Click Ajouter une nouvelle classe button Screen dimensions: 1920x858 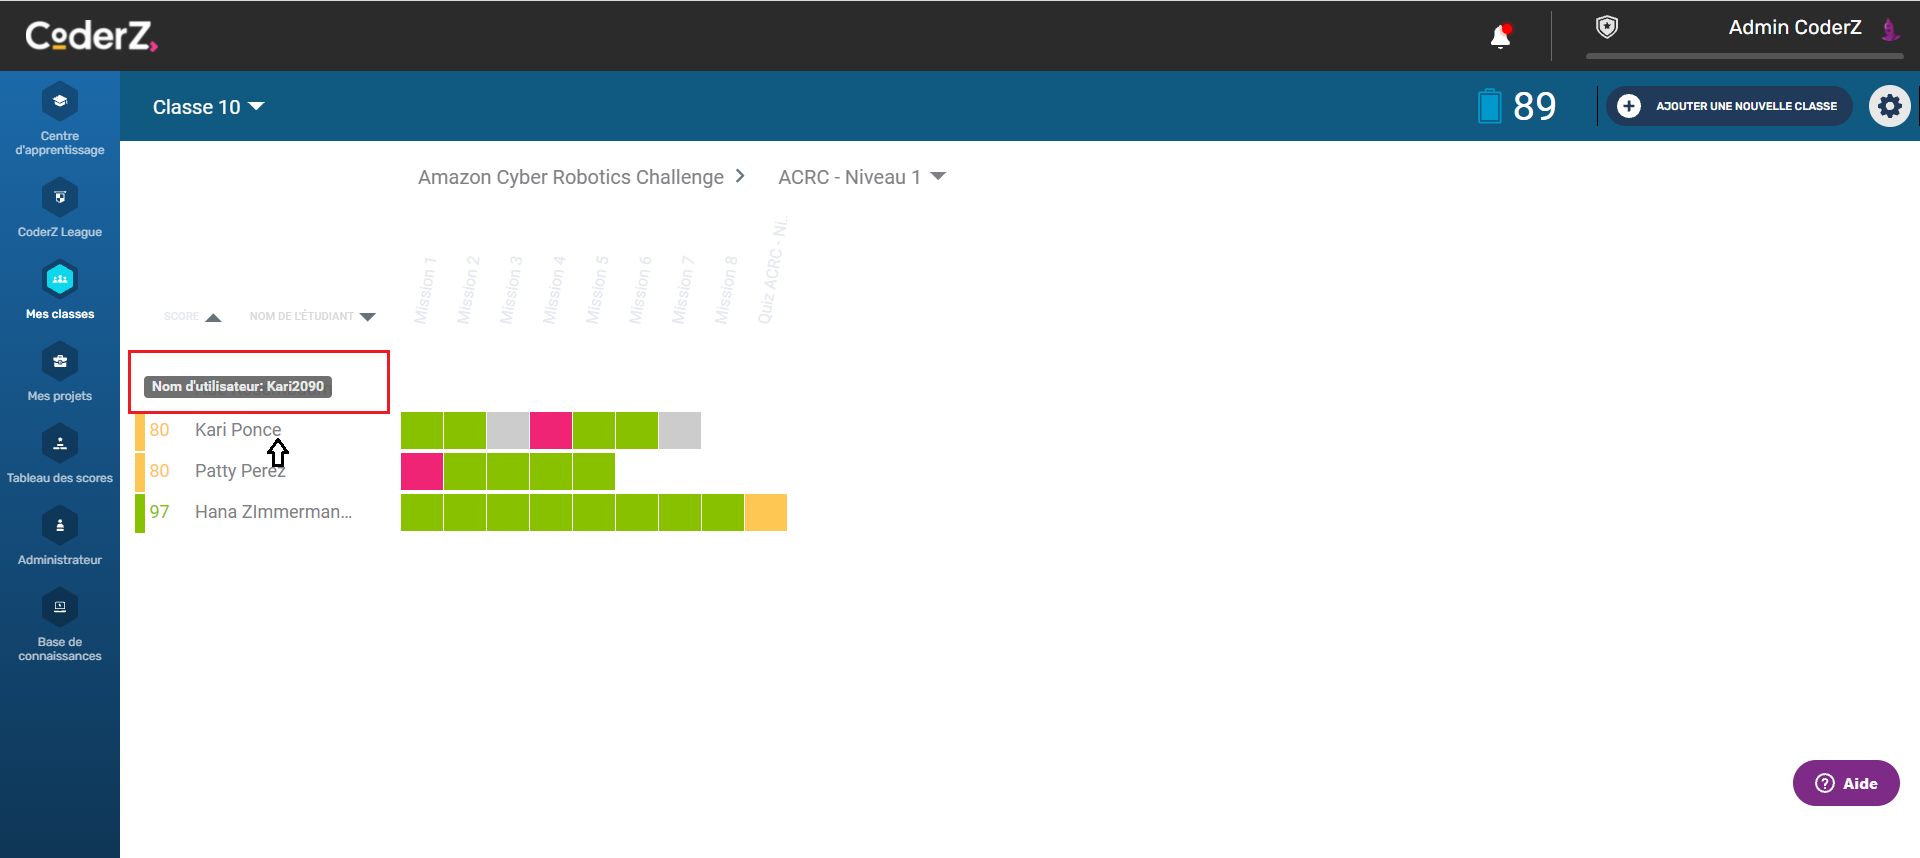tap(1730, 106)
